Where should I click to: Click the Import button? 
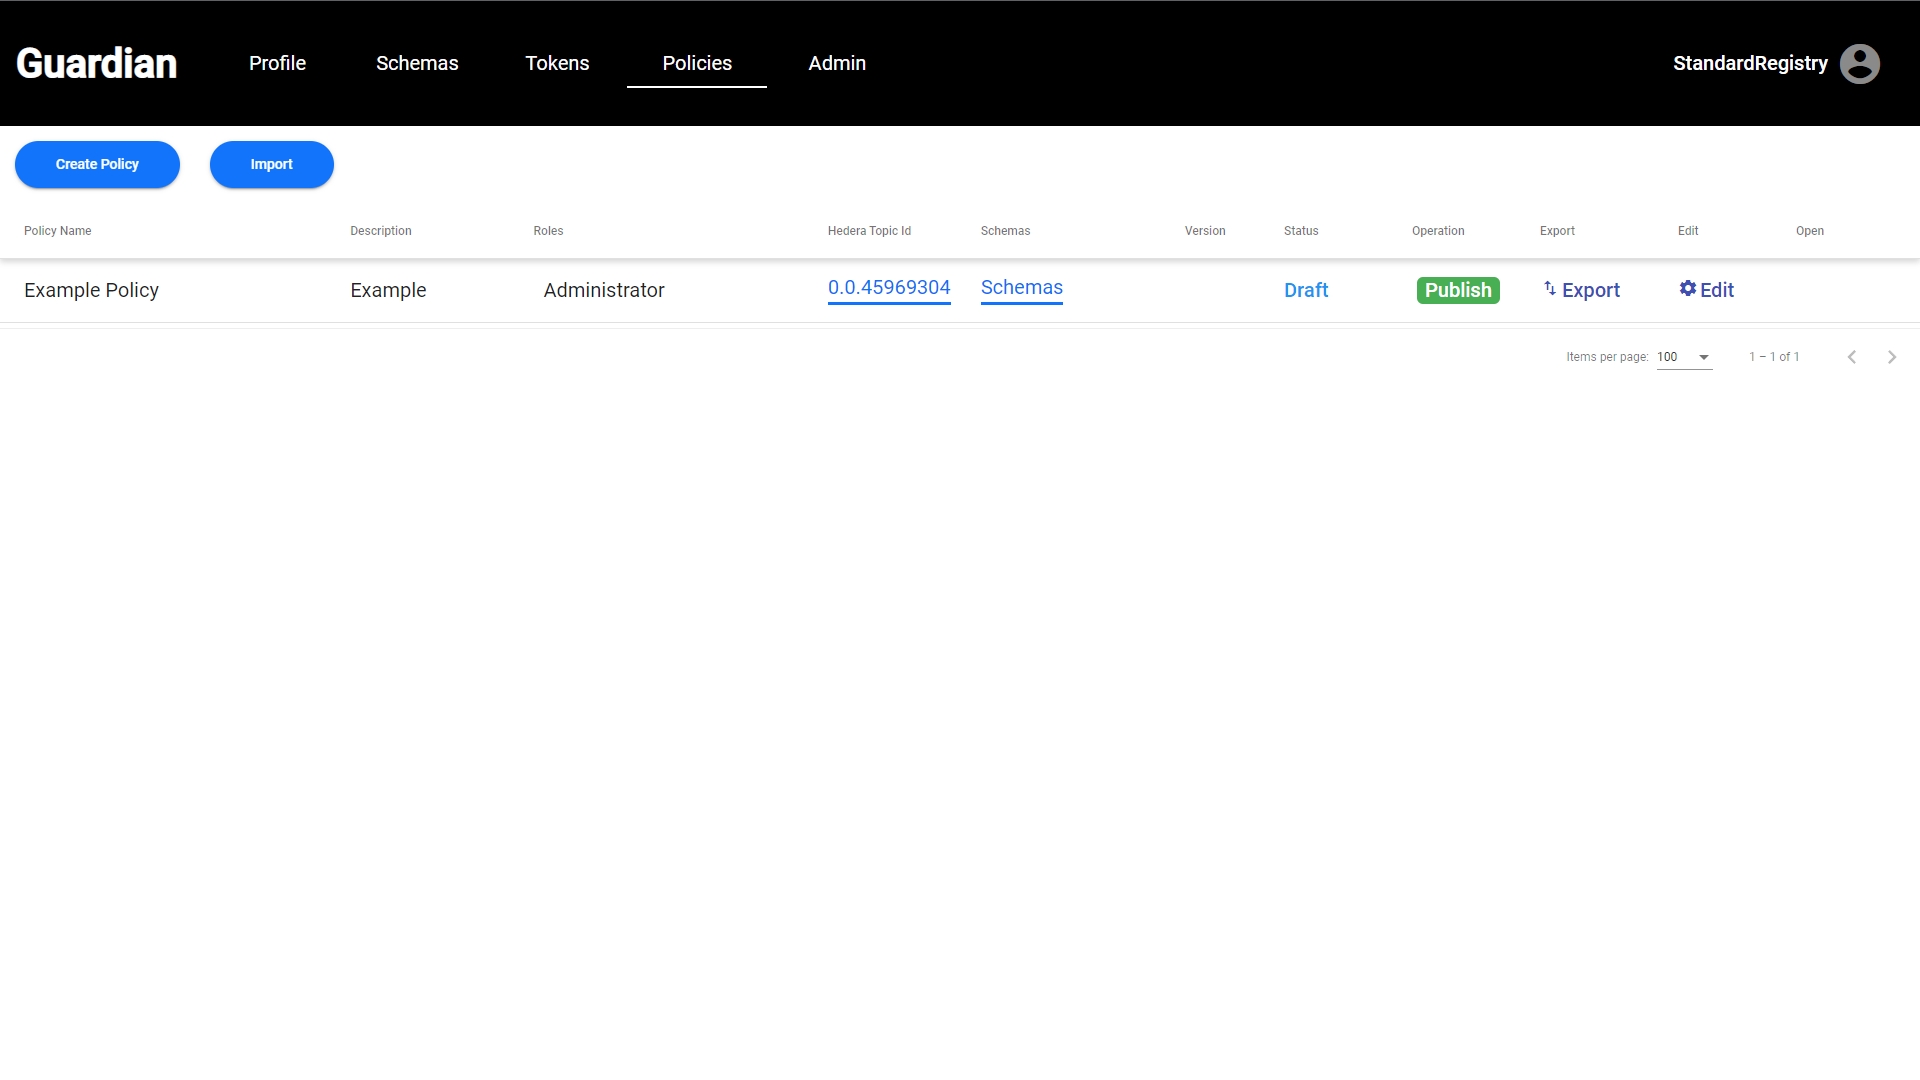[x=271, y=164]
